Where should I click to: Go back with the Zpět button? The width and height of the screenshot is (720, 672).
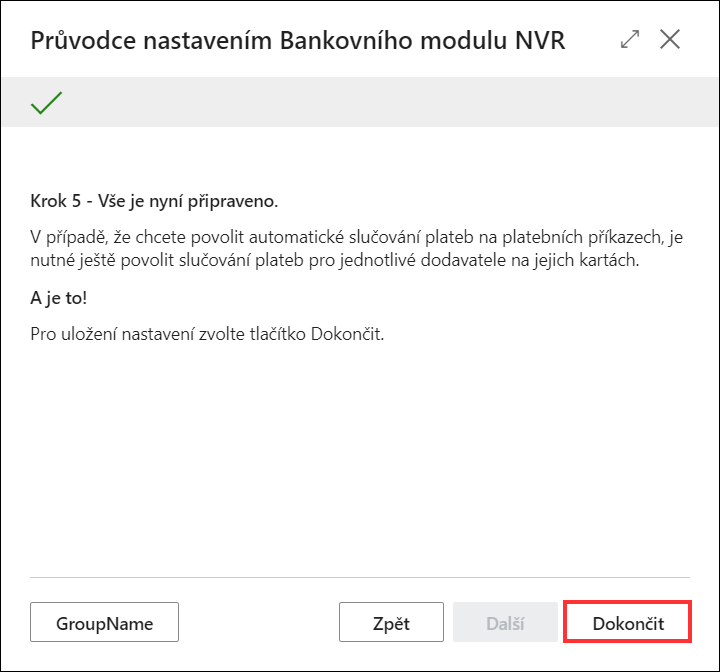point(391,622)
